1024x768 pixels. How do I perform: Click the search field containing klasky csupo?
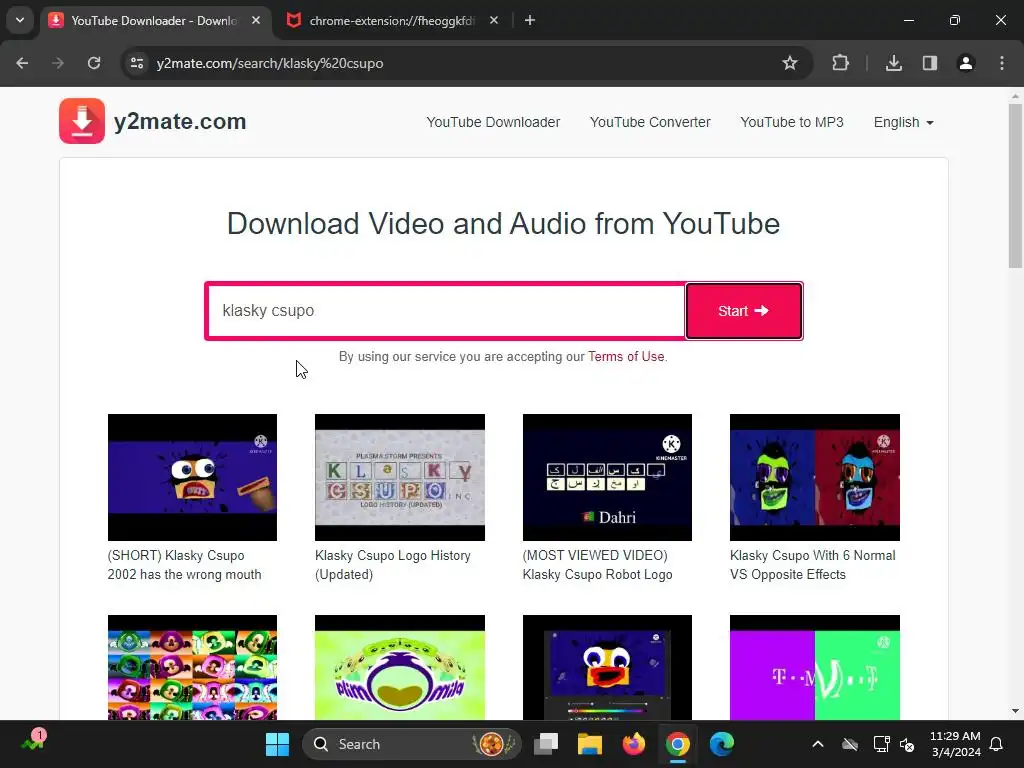point(446,311)
